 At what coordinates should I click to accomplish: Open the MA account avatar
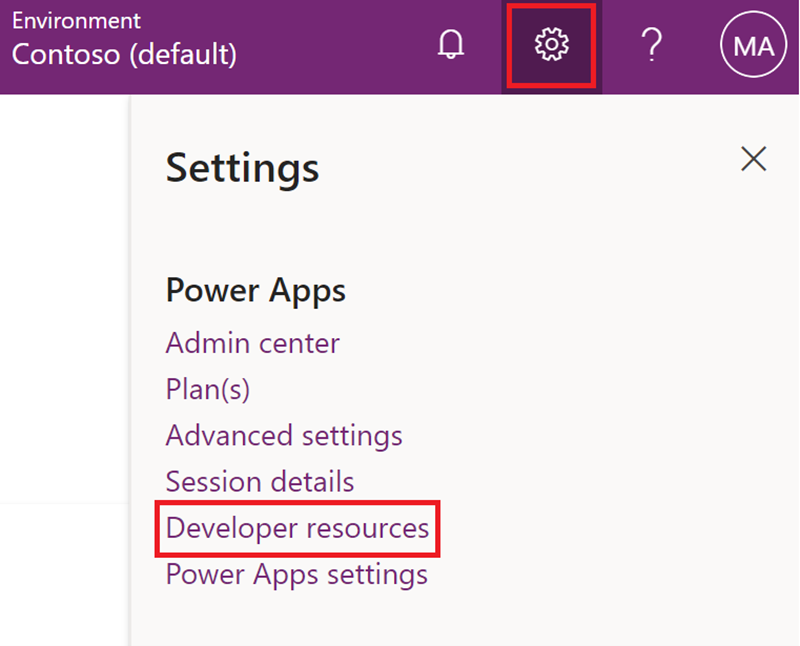tap(753, 45)
